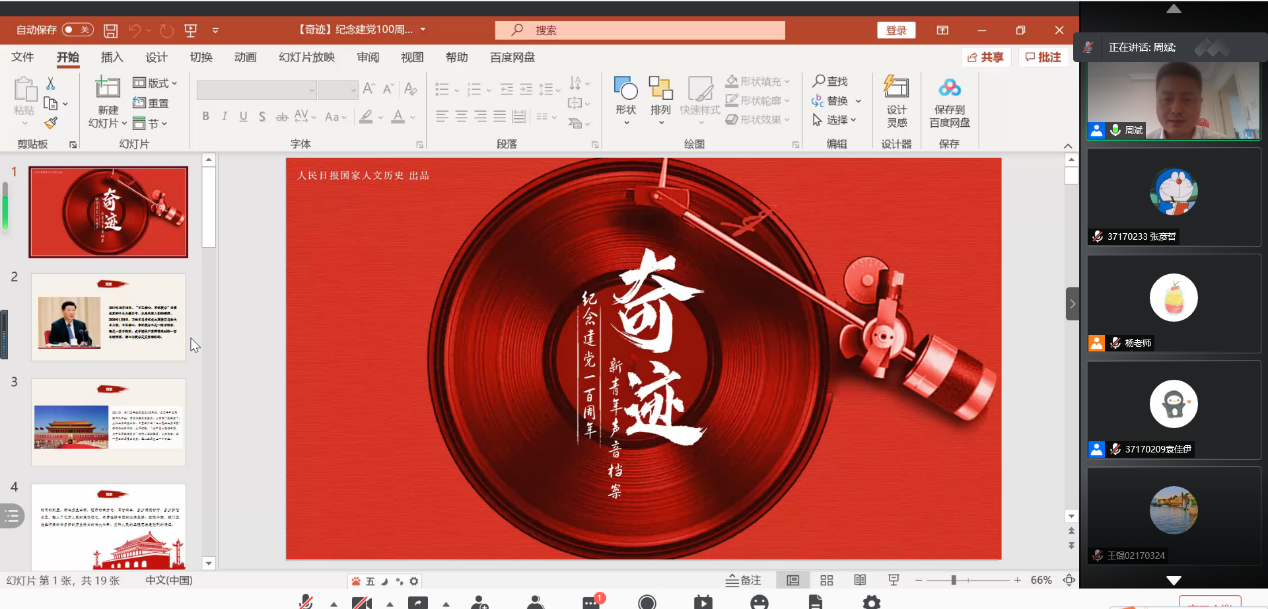Click the zoom slider in status bar
The image size is (1268, 609).
point(954,580)
